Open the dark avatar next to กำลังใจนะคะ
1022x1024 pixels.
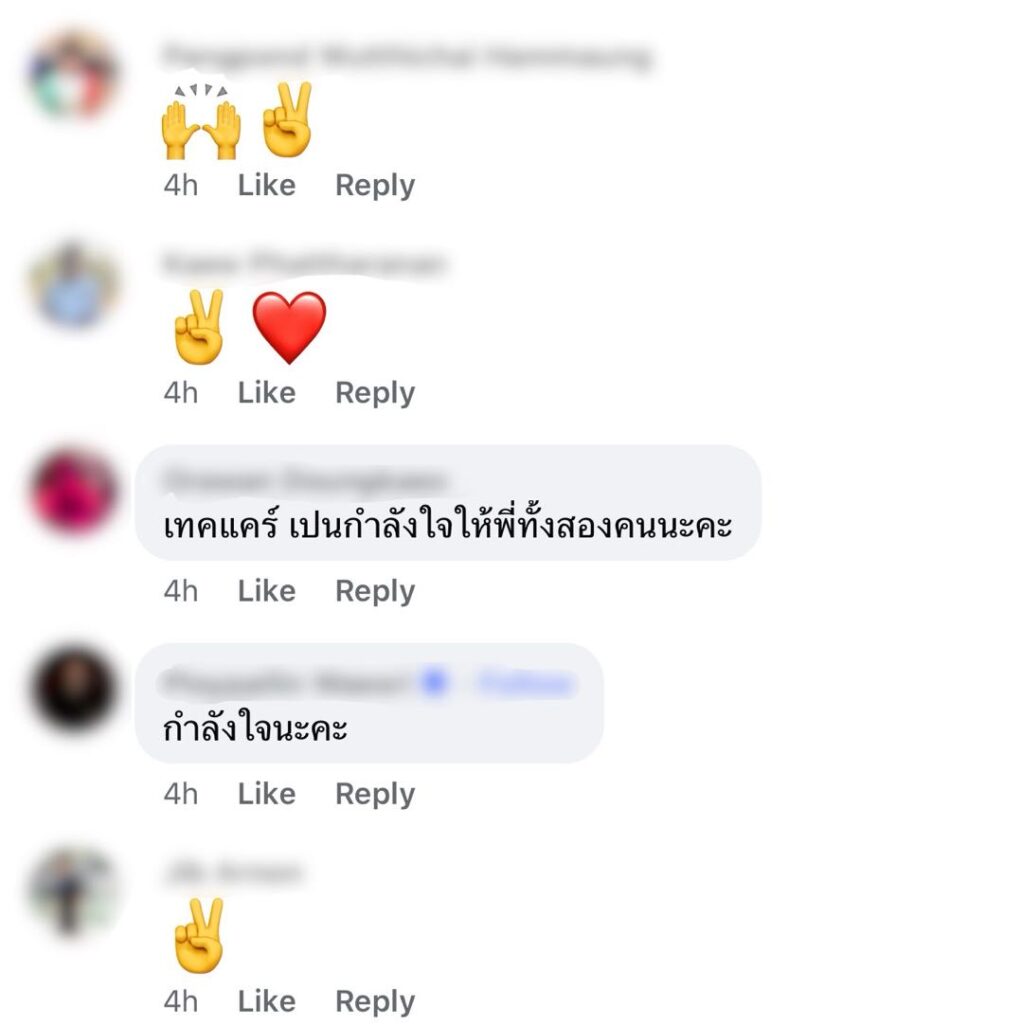[x=74, y=688]
